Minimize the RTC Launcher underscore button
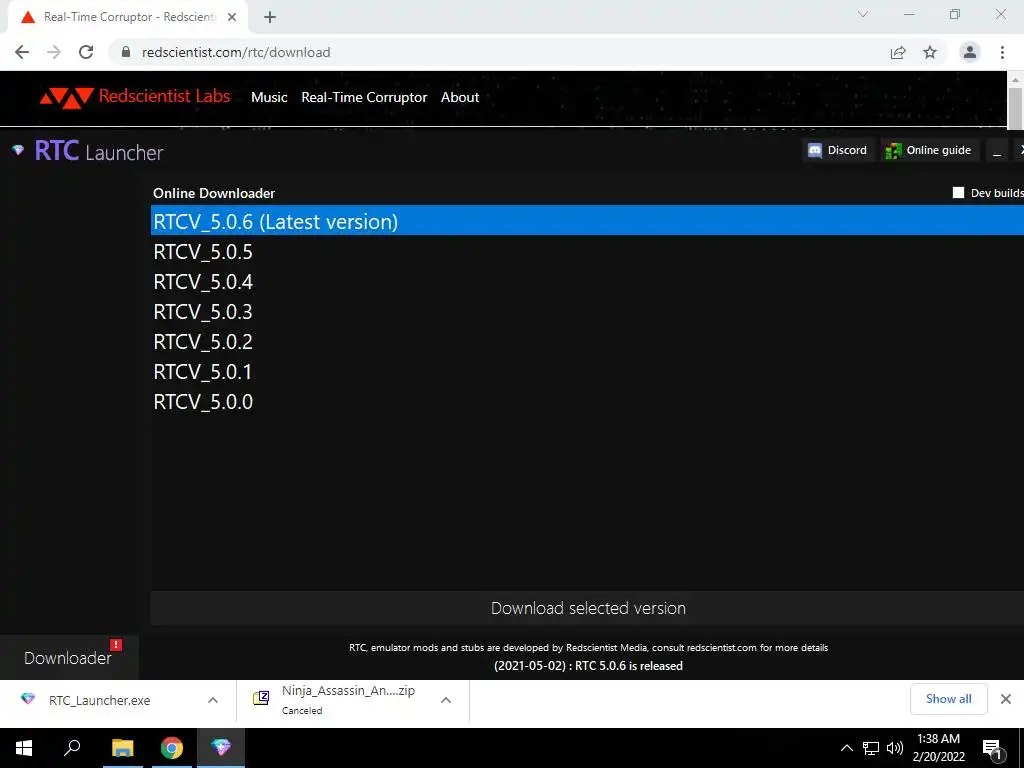Viewport: 1024px width, 768px height. (x=997, y=151)
